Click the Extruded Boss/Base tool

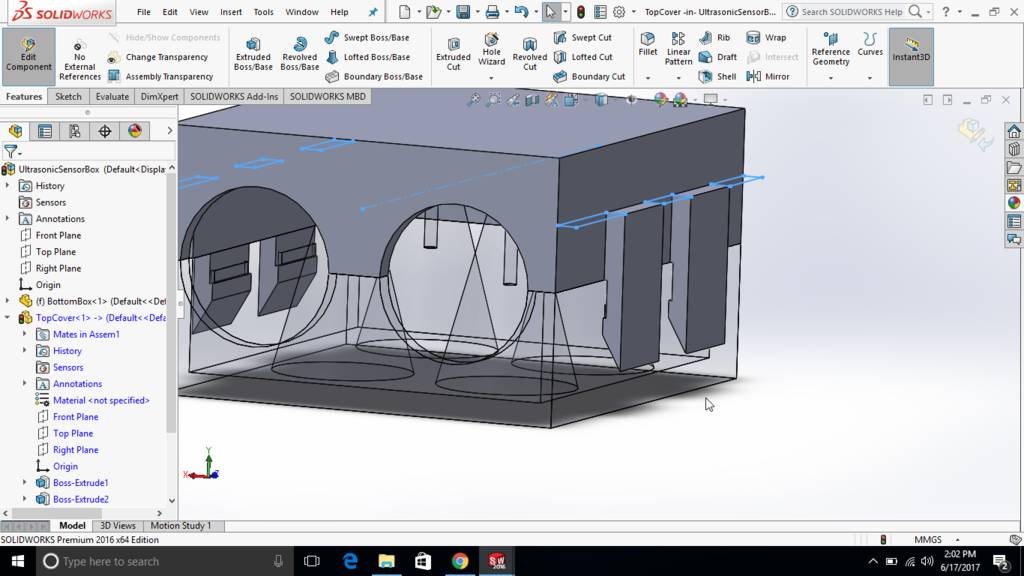253,54
